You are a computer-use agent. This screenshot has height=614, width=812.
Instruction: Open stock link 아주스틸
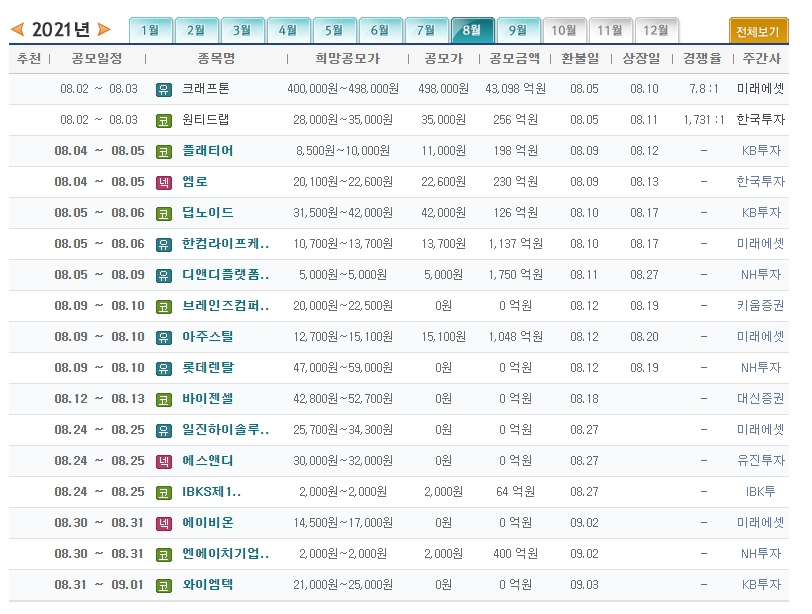coord(208,337)
